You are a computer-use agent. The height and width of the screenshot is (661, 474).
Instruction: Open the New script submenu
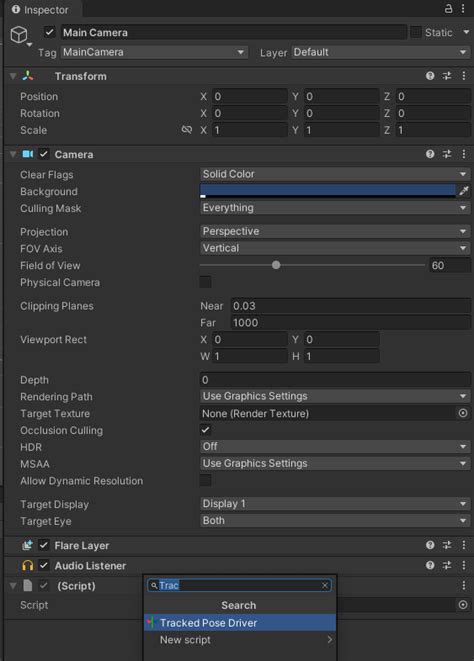tap(240, 640)
